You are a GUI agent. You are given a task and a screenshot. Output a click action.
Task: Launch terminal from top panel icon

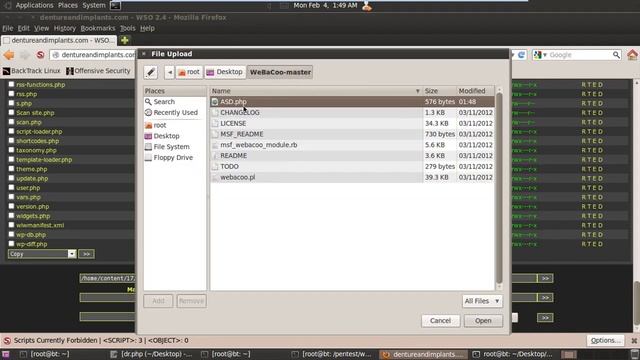point(116,5)
